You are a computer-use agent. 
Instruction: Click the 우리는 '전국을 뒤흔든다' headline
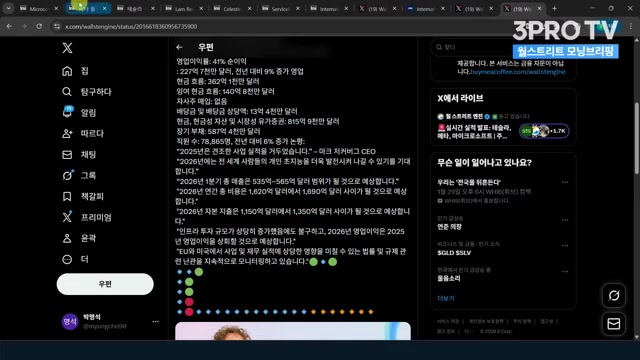[x=469, y=182]
